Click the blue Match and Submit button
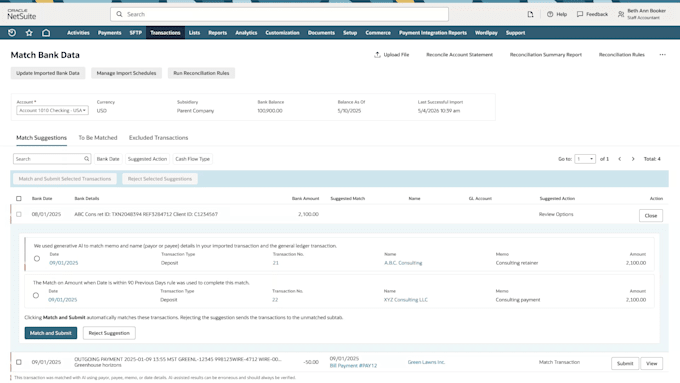The height and width of the screenshot is (383, 680). [x=51, y=333]
